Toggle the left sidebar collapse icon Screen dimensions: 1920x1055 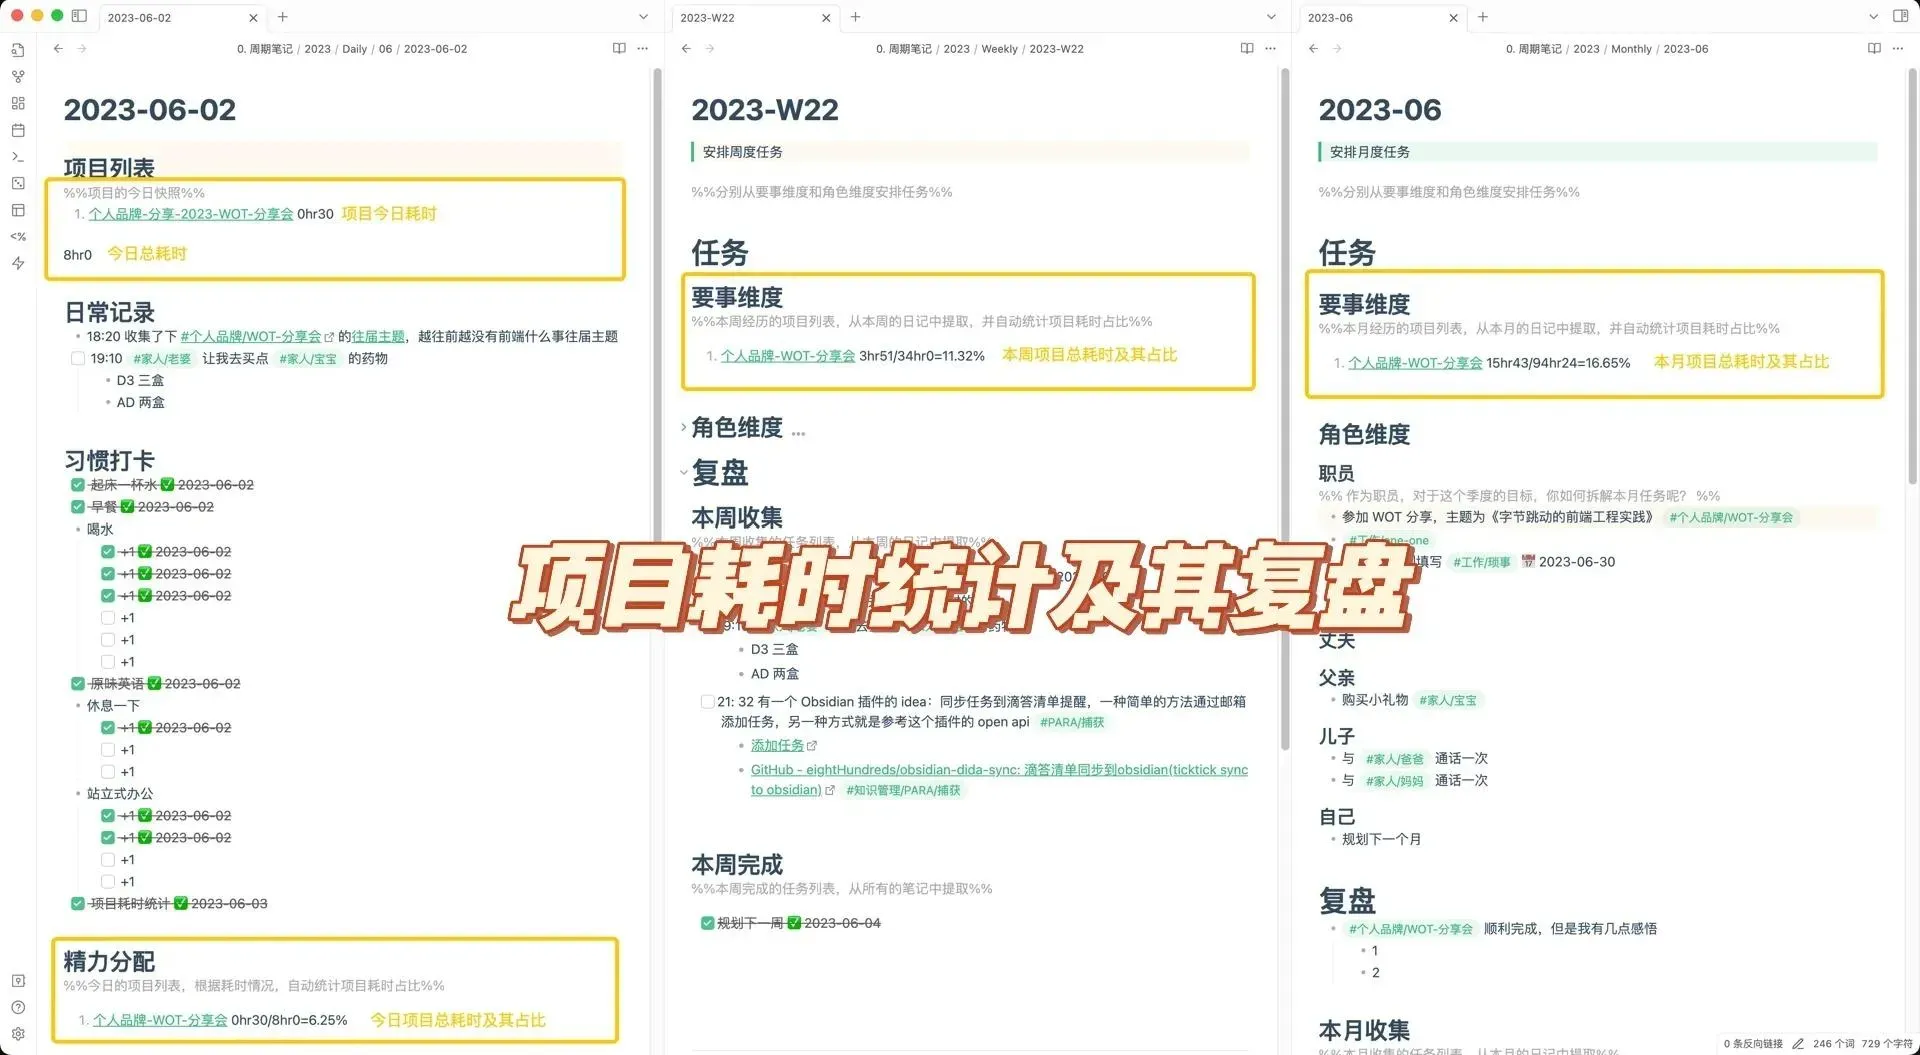[x=80, y=17]
